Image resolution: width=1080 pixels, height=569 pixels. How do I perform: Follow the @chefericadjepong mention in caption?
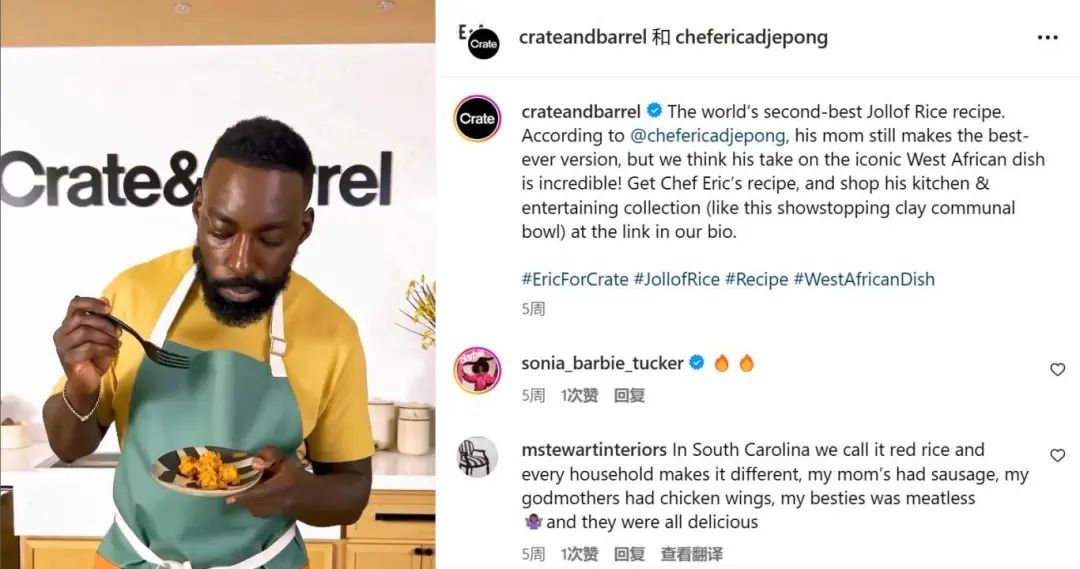pyautogui.click(x=707, y=136)
